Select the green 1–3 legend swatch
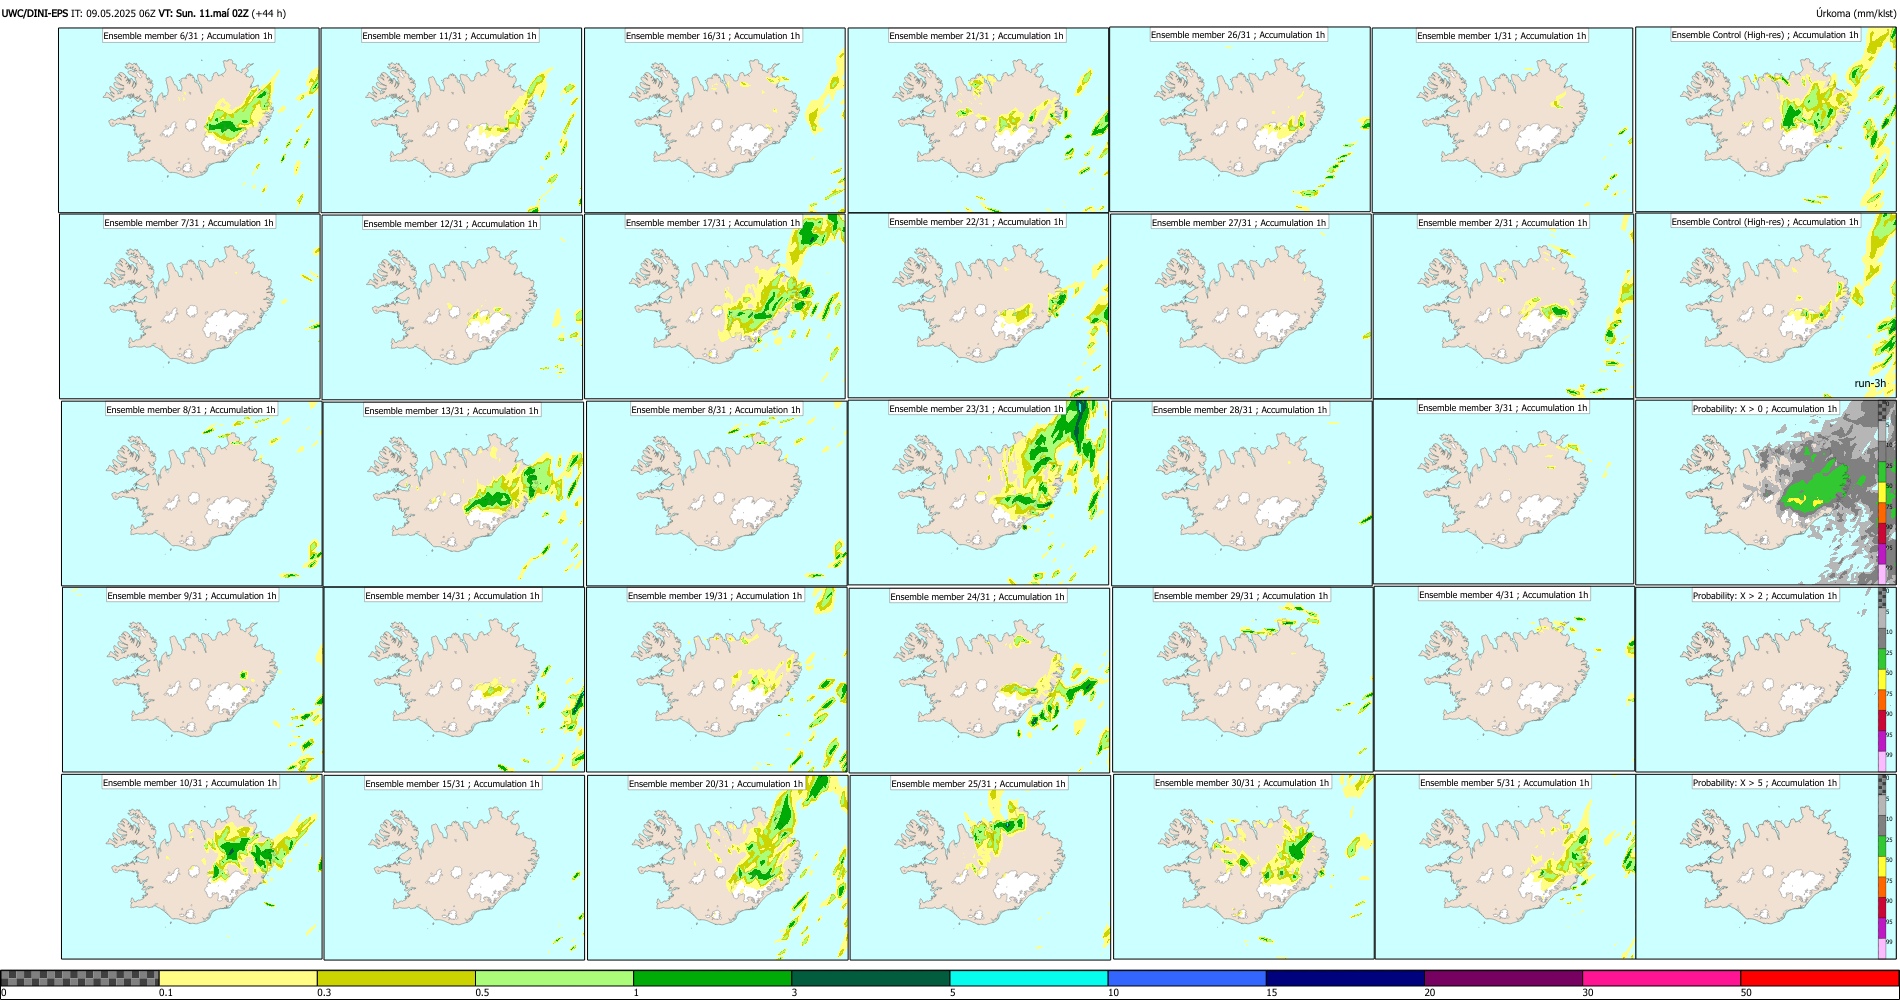1900x1000 pixels. (x=712, y=978)
